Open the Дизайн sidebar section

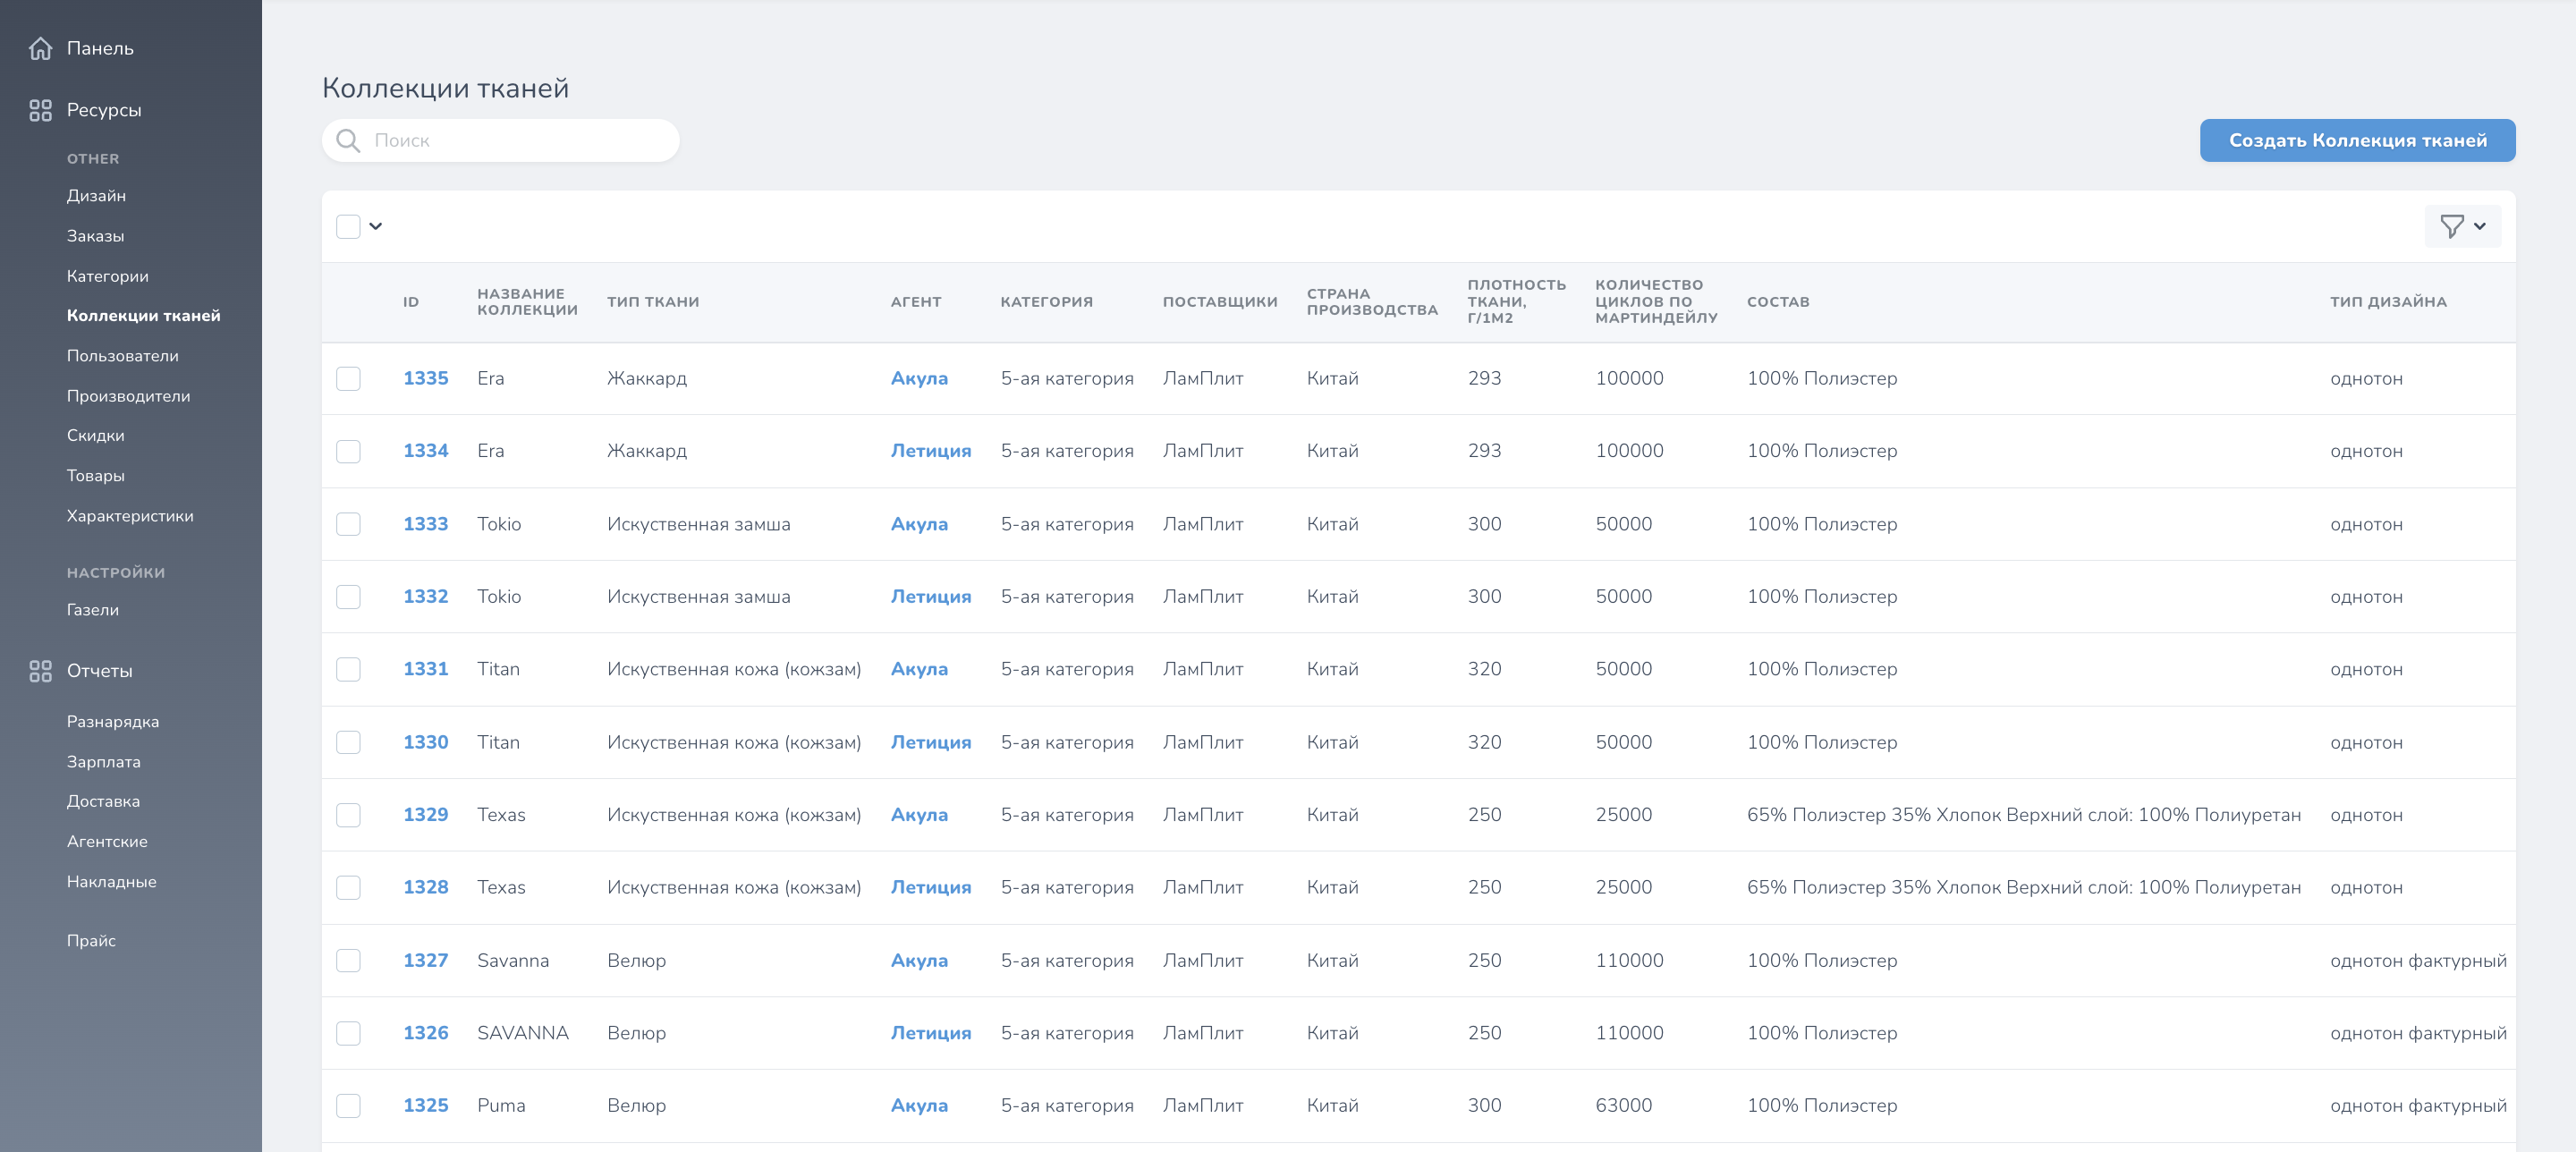pos(96,196)
